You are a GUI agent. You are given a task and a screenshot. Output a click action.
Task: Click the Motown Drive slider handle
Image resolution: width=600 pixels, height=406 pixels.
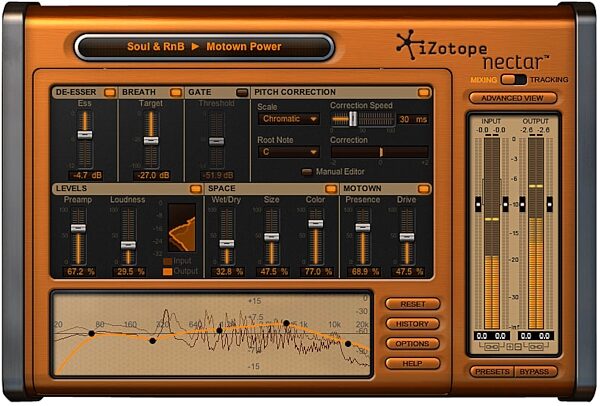[407, 237]
